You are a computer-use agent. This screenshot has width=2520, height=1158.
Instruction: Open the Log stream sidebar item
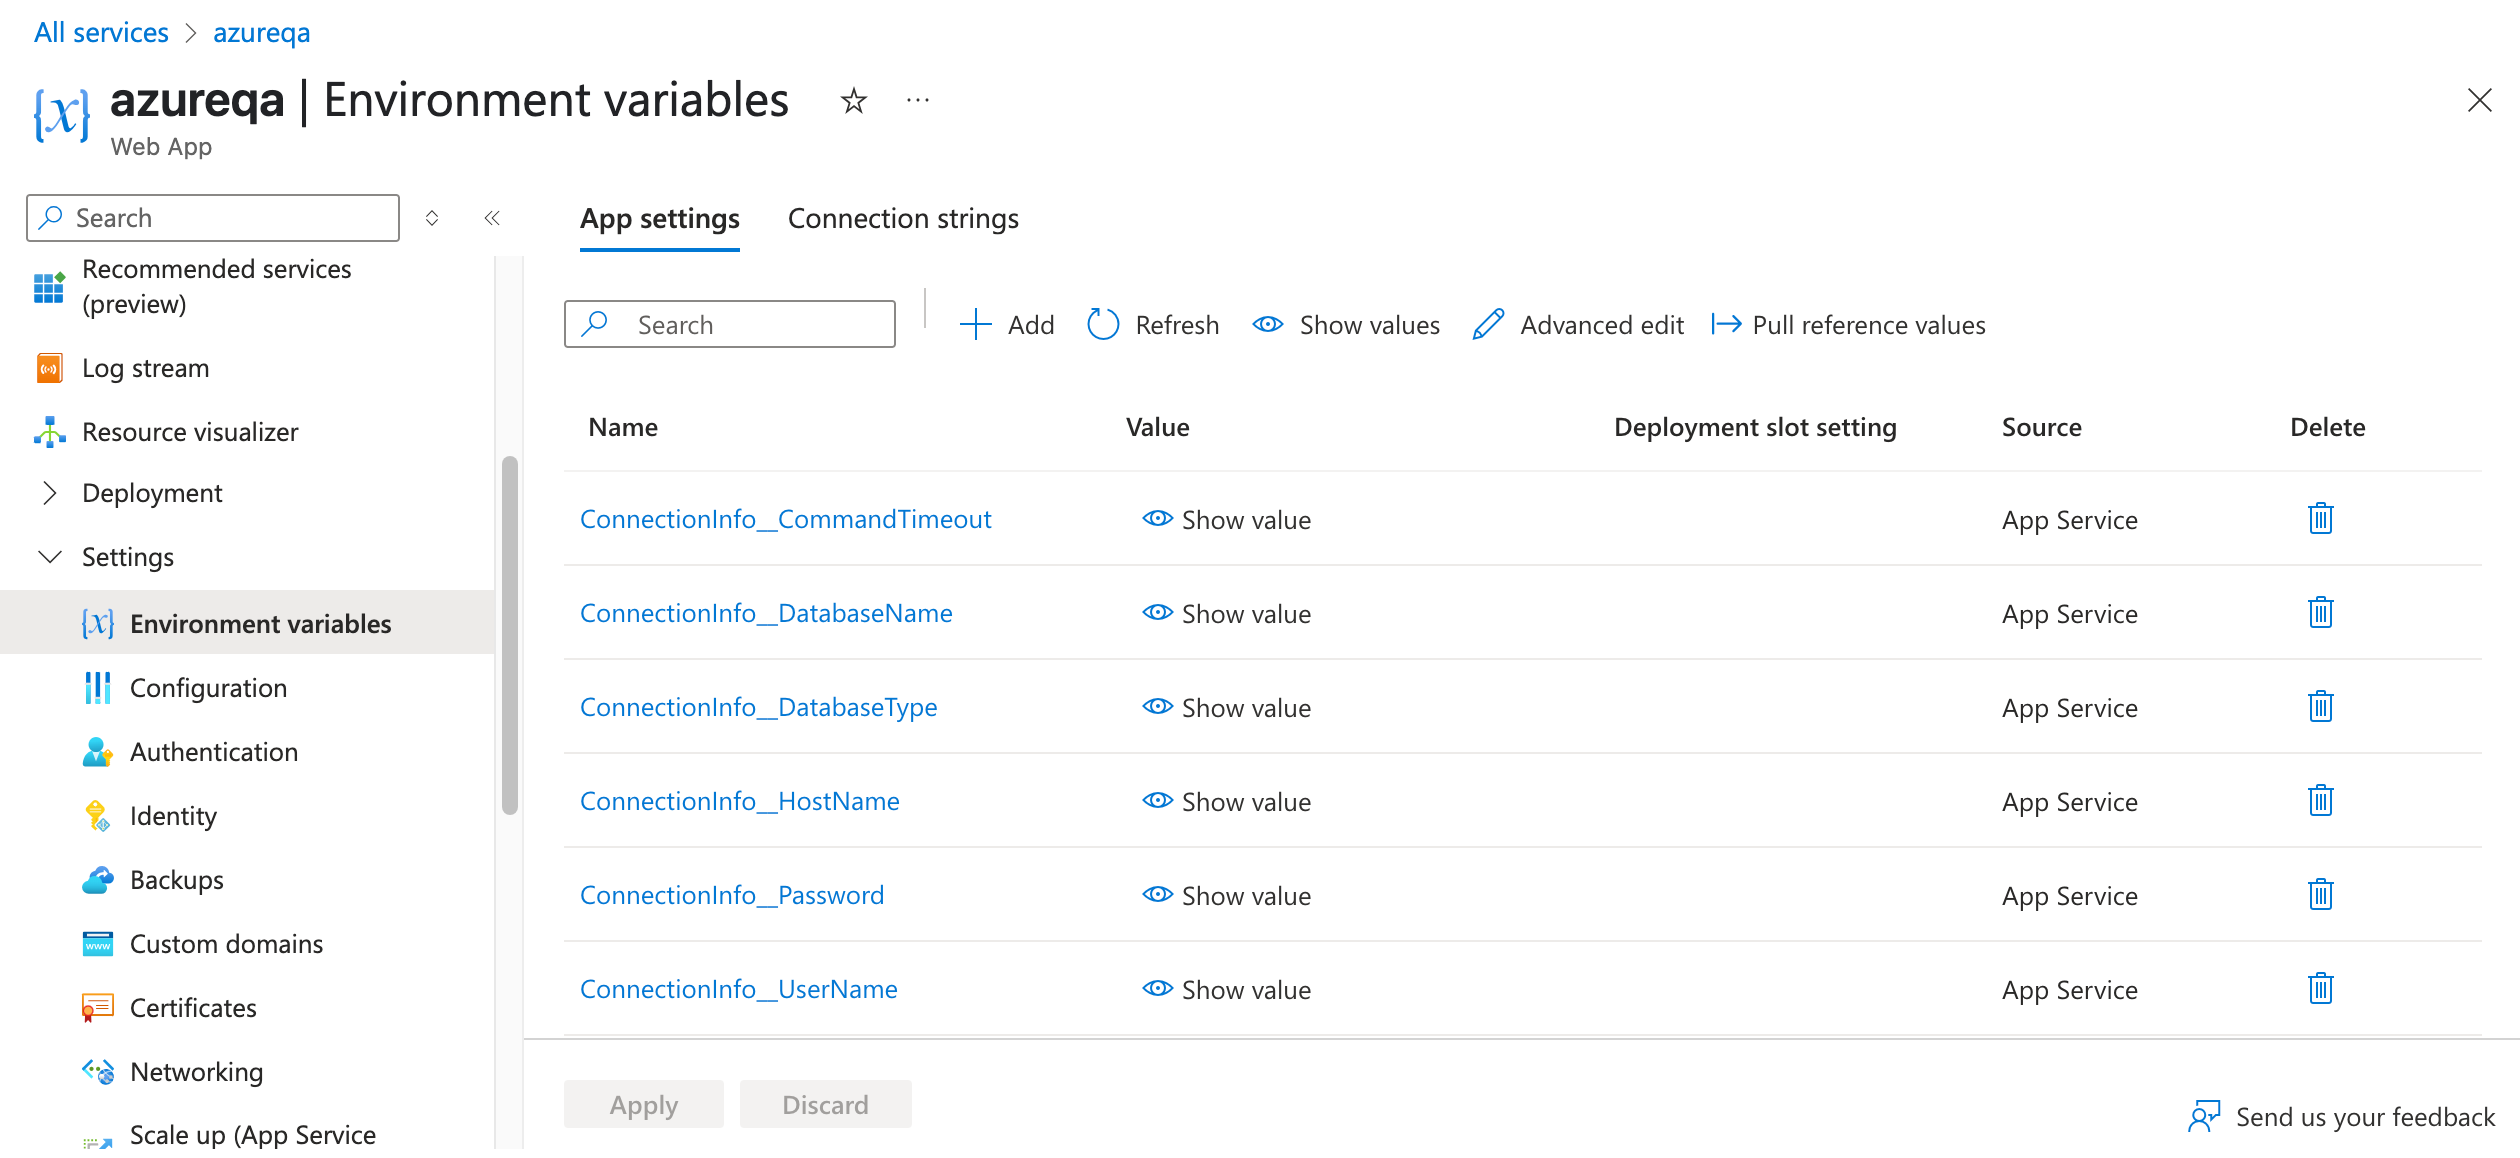tap(145, 368)
